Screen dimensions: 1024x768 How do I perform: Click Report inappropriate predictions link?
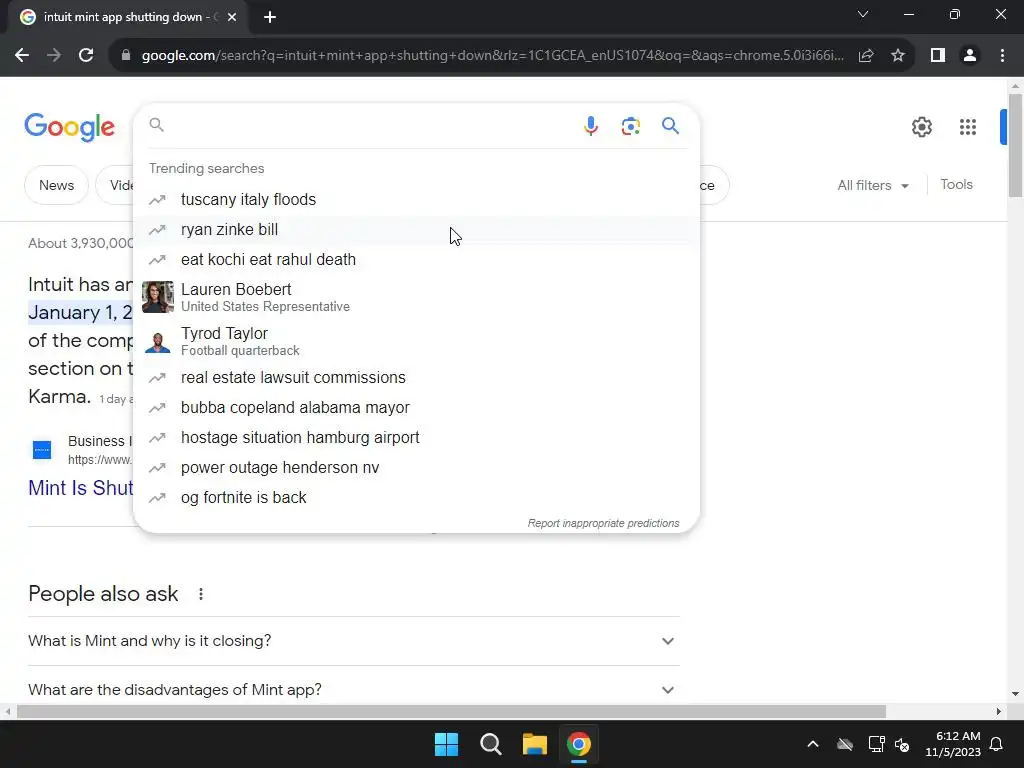603,523
